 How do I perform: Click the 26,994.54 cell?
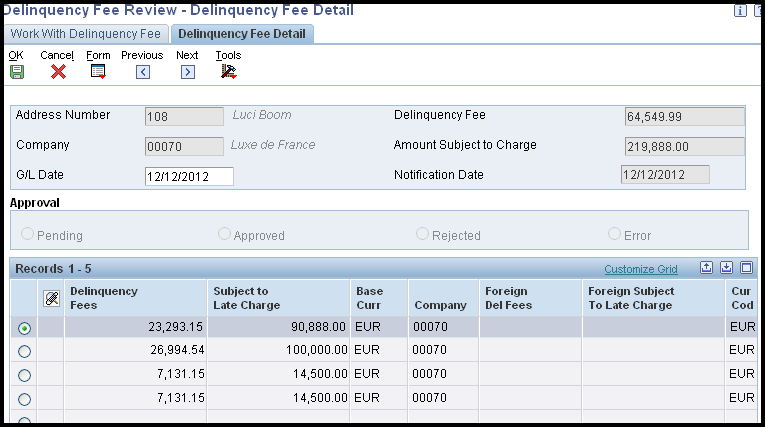point(136,350)
